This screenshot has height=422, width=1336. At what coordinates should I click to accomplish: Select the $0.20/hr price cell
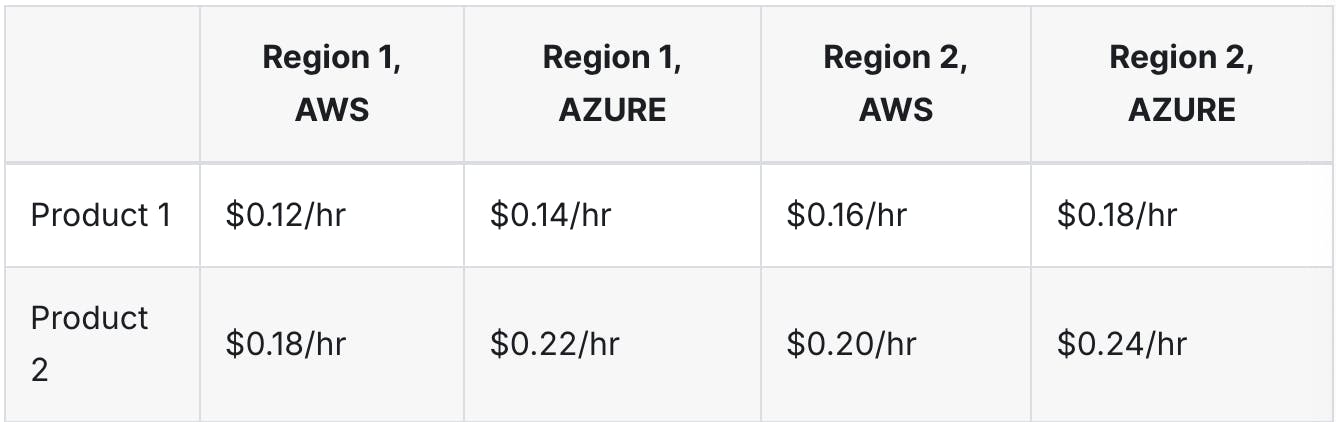point(852,344)
